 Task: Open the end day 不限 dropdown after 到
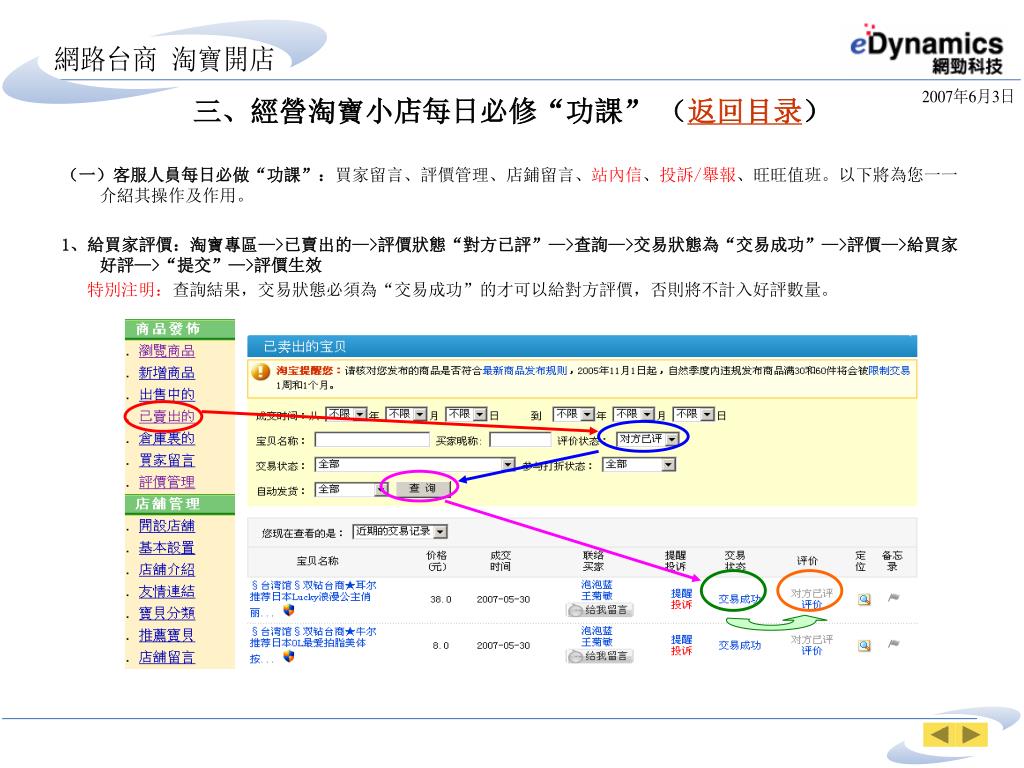click(694, 414)
